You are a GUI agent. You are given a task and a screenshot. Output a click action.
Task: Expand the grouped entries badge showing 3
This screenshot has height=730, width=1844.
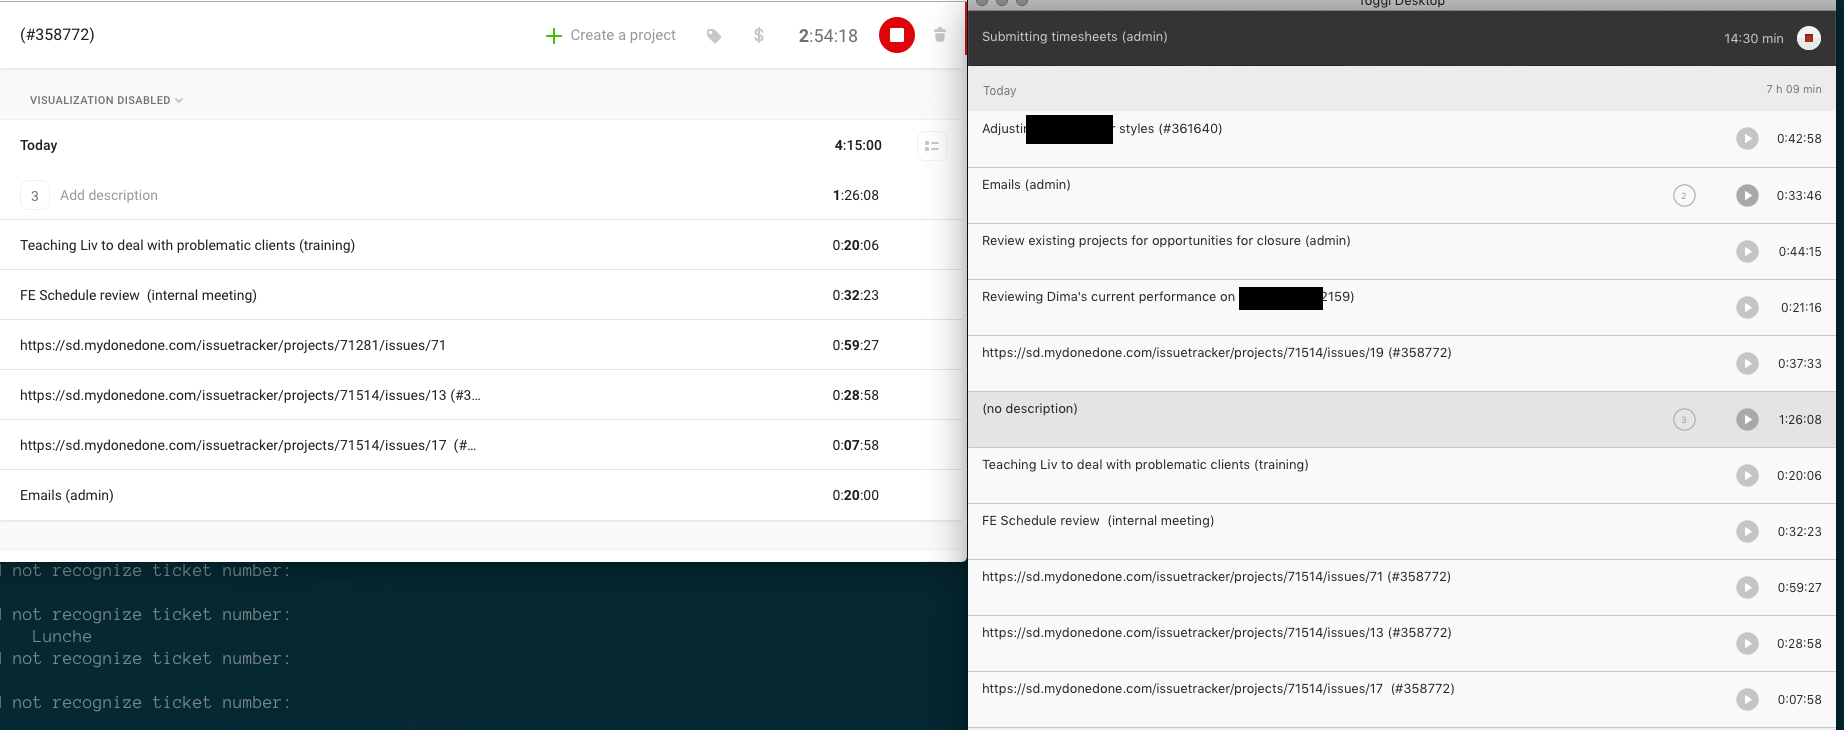pyautogui.click(x=35, y=195)
